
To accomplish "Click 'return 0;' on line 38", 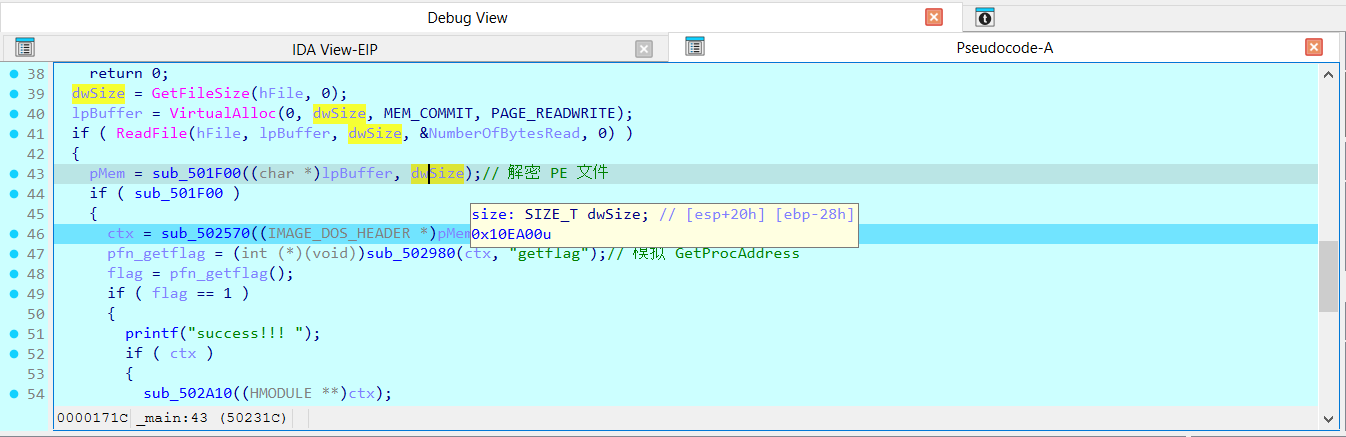I will pyautogui.click(x=129, y=73).
